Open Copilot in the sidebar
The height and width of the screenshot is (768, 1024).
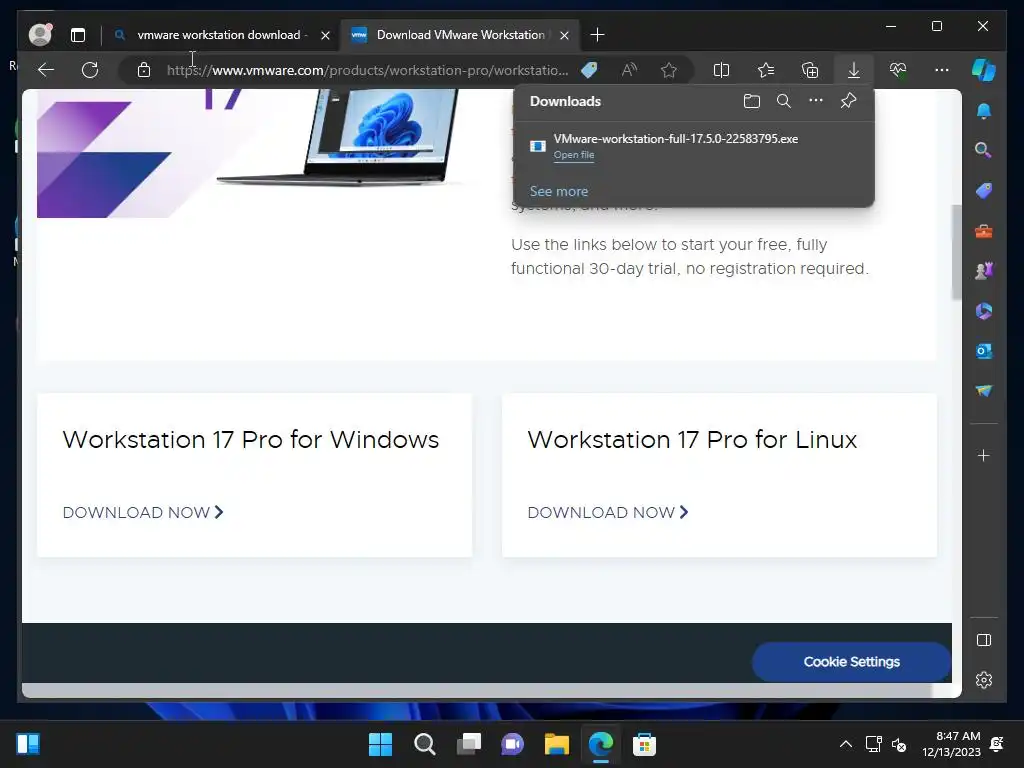pos(984,70)
